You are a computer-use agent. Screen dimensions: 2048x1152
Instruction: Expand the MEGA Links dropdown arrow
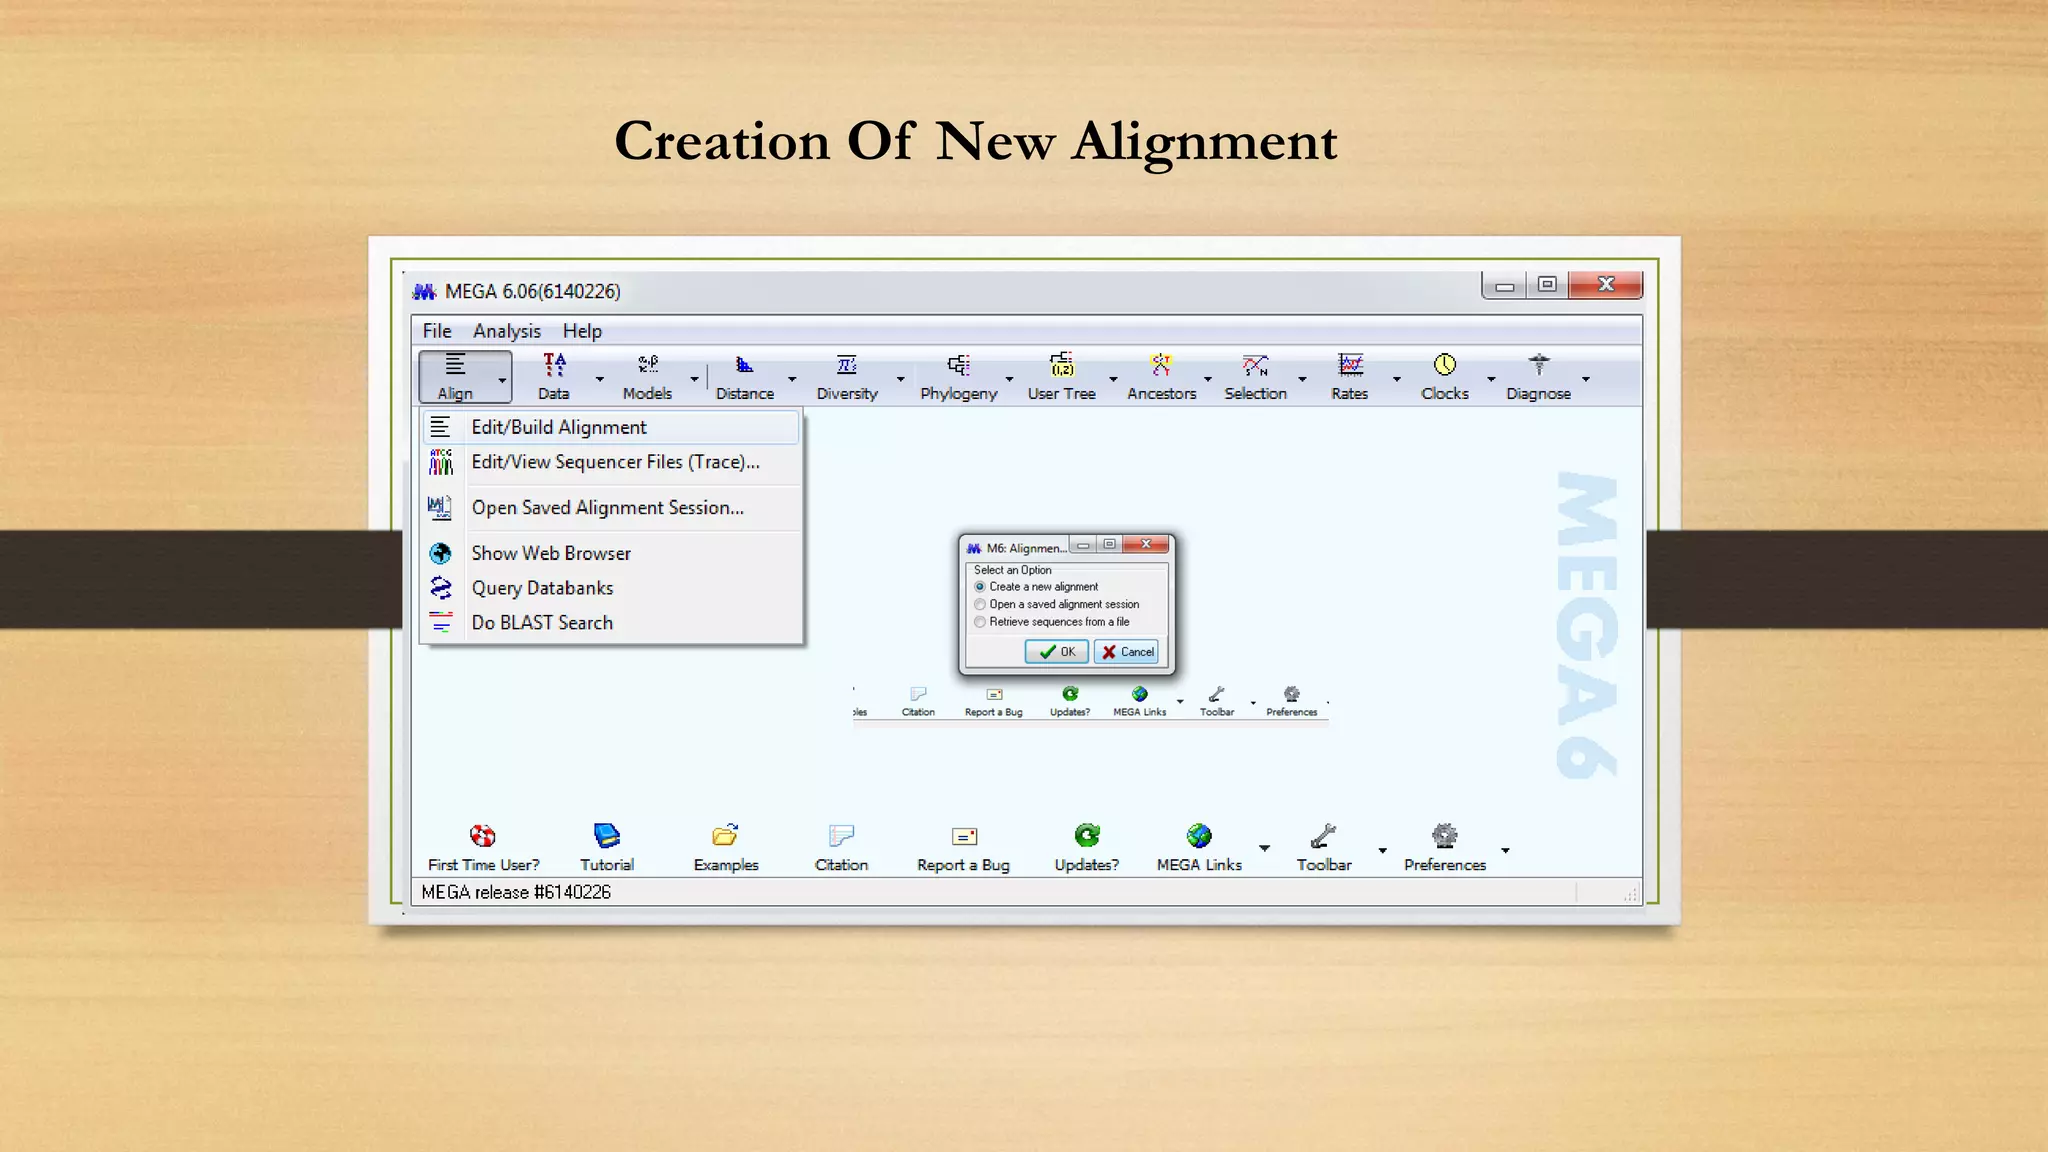tap(1265, 849)
